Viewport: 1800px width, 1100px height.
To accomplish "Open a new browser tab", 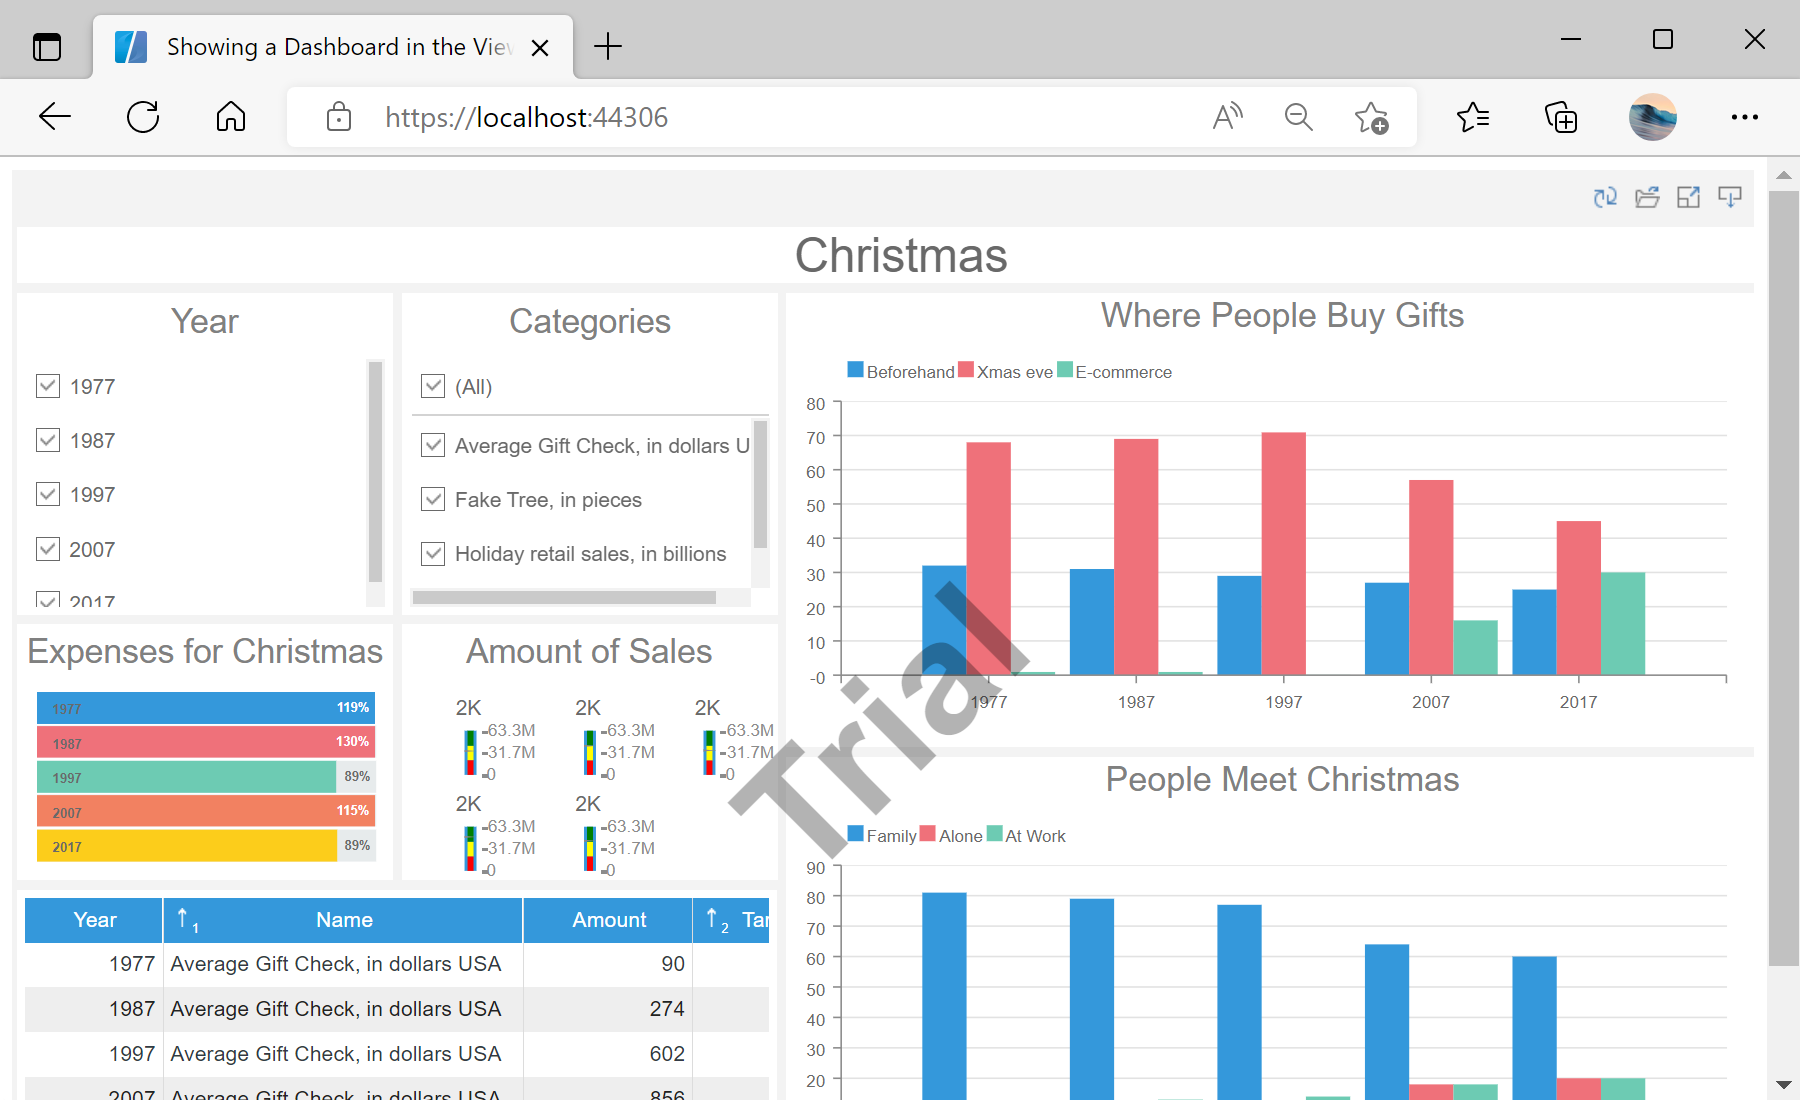I will (607, 47).
